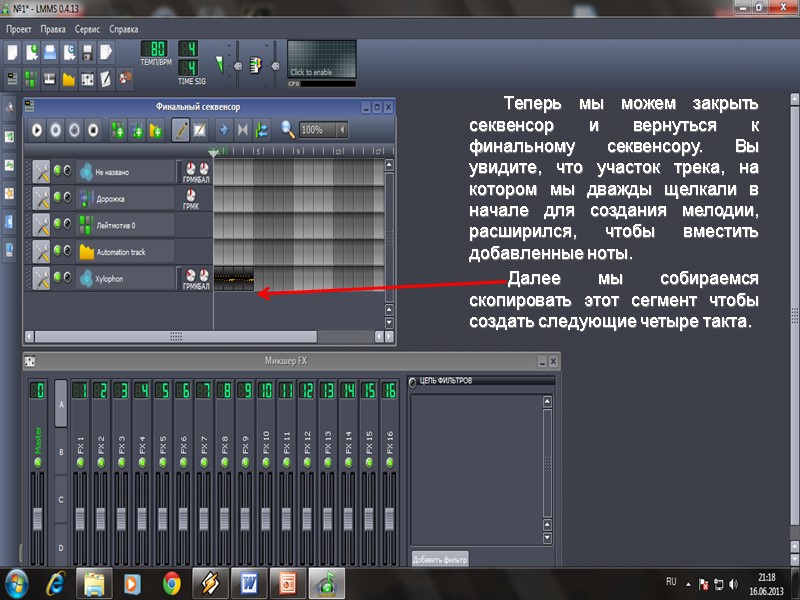This screenshot has height=600, width=800.
Task: Stop playback in Финальный секвенсор
Action: [93, 130]
